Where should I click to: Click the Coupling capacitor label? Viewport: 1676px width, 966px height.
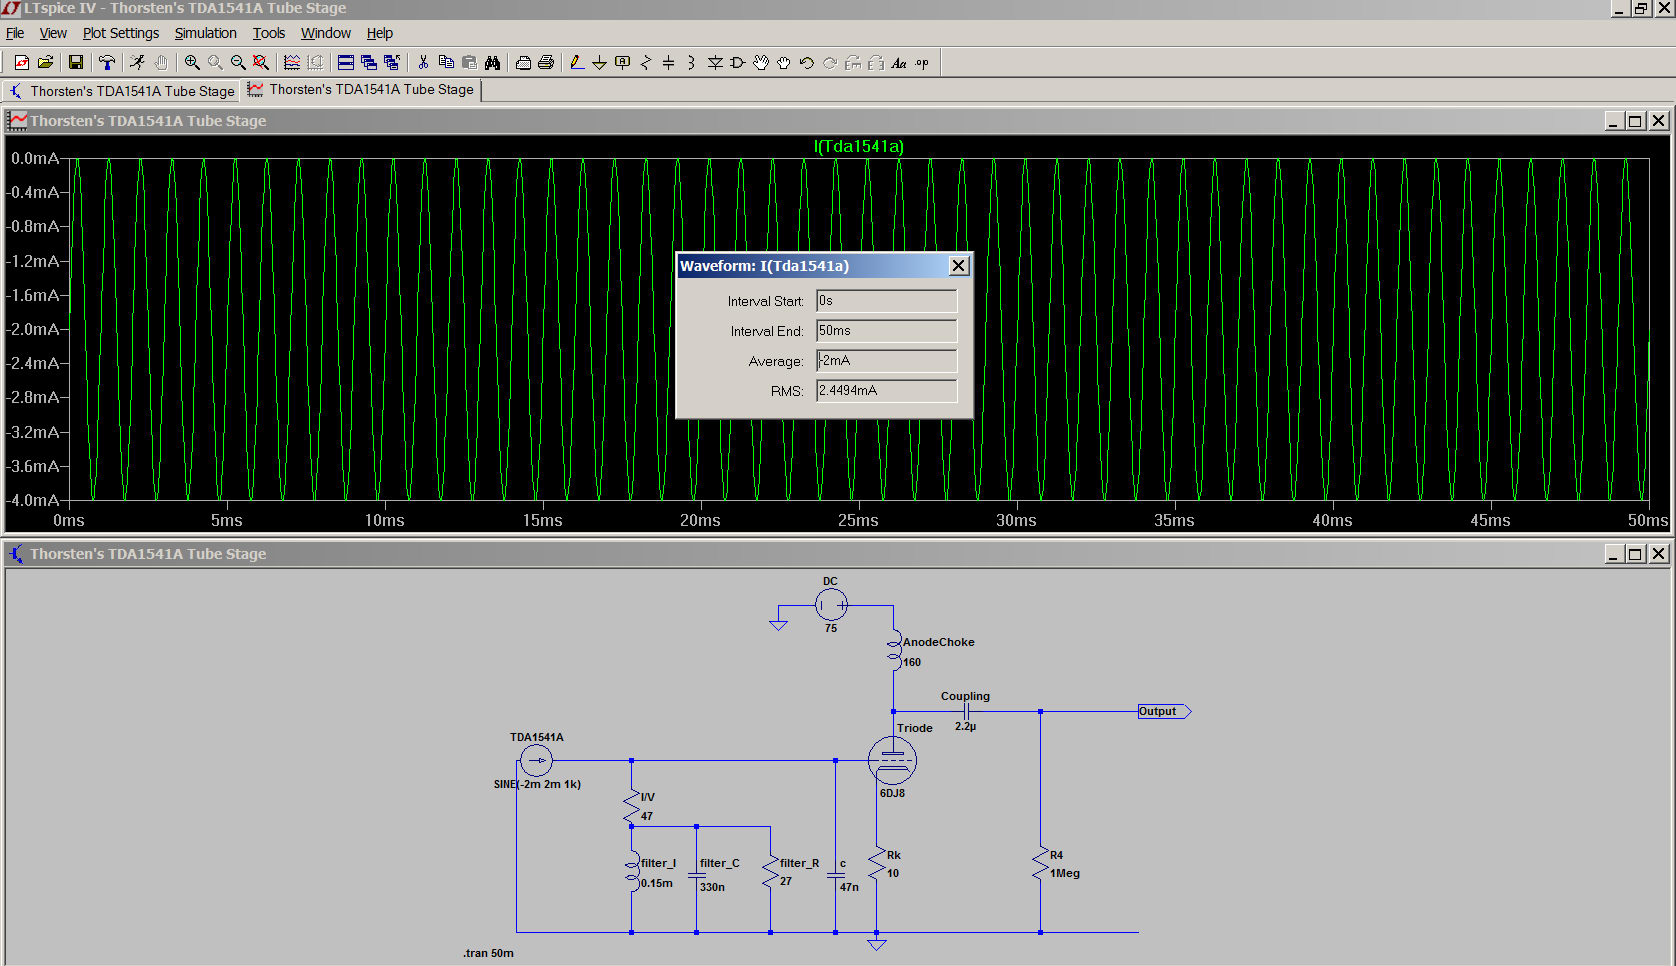coord(965,696)
